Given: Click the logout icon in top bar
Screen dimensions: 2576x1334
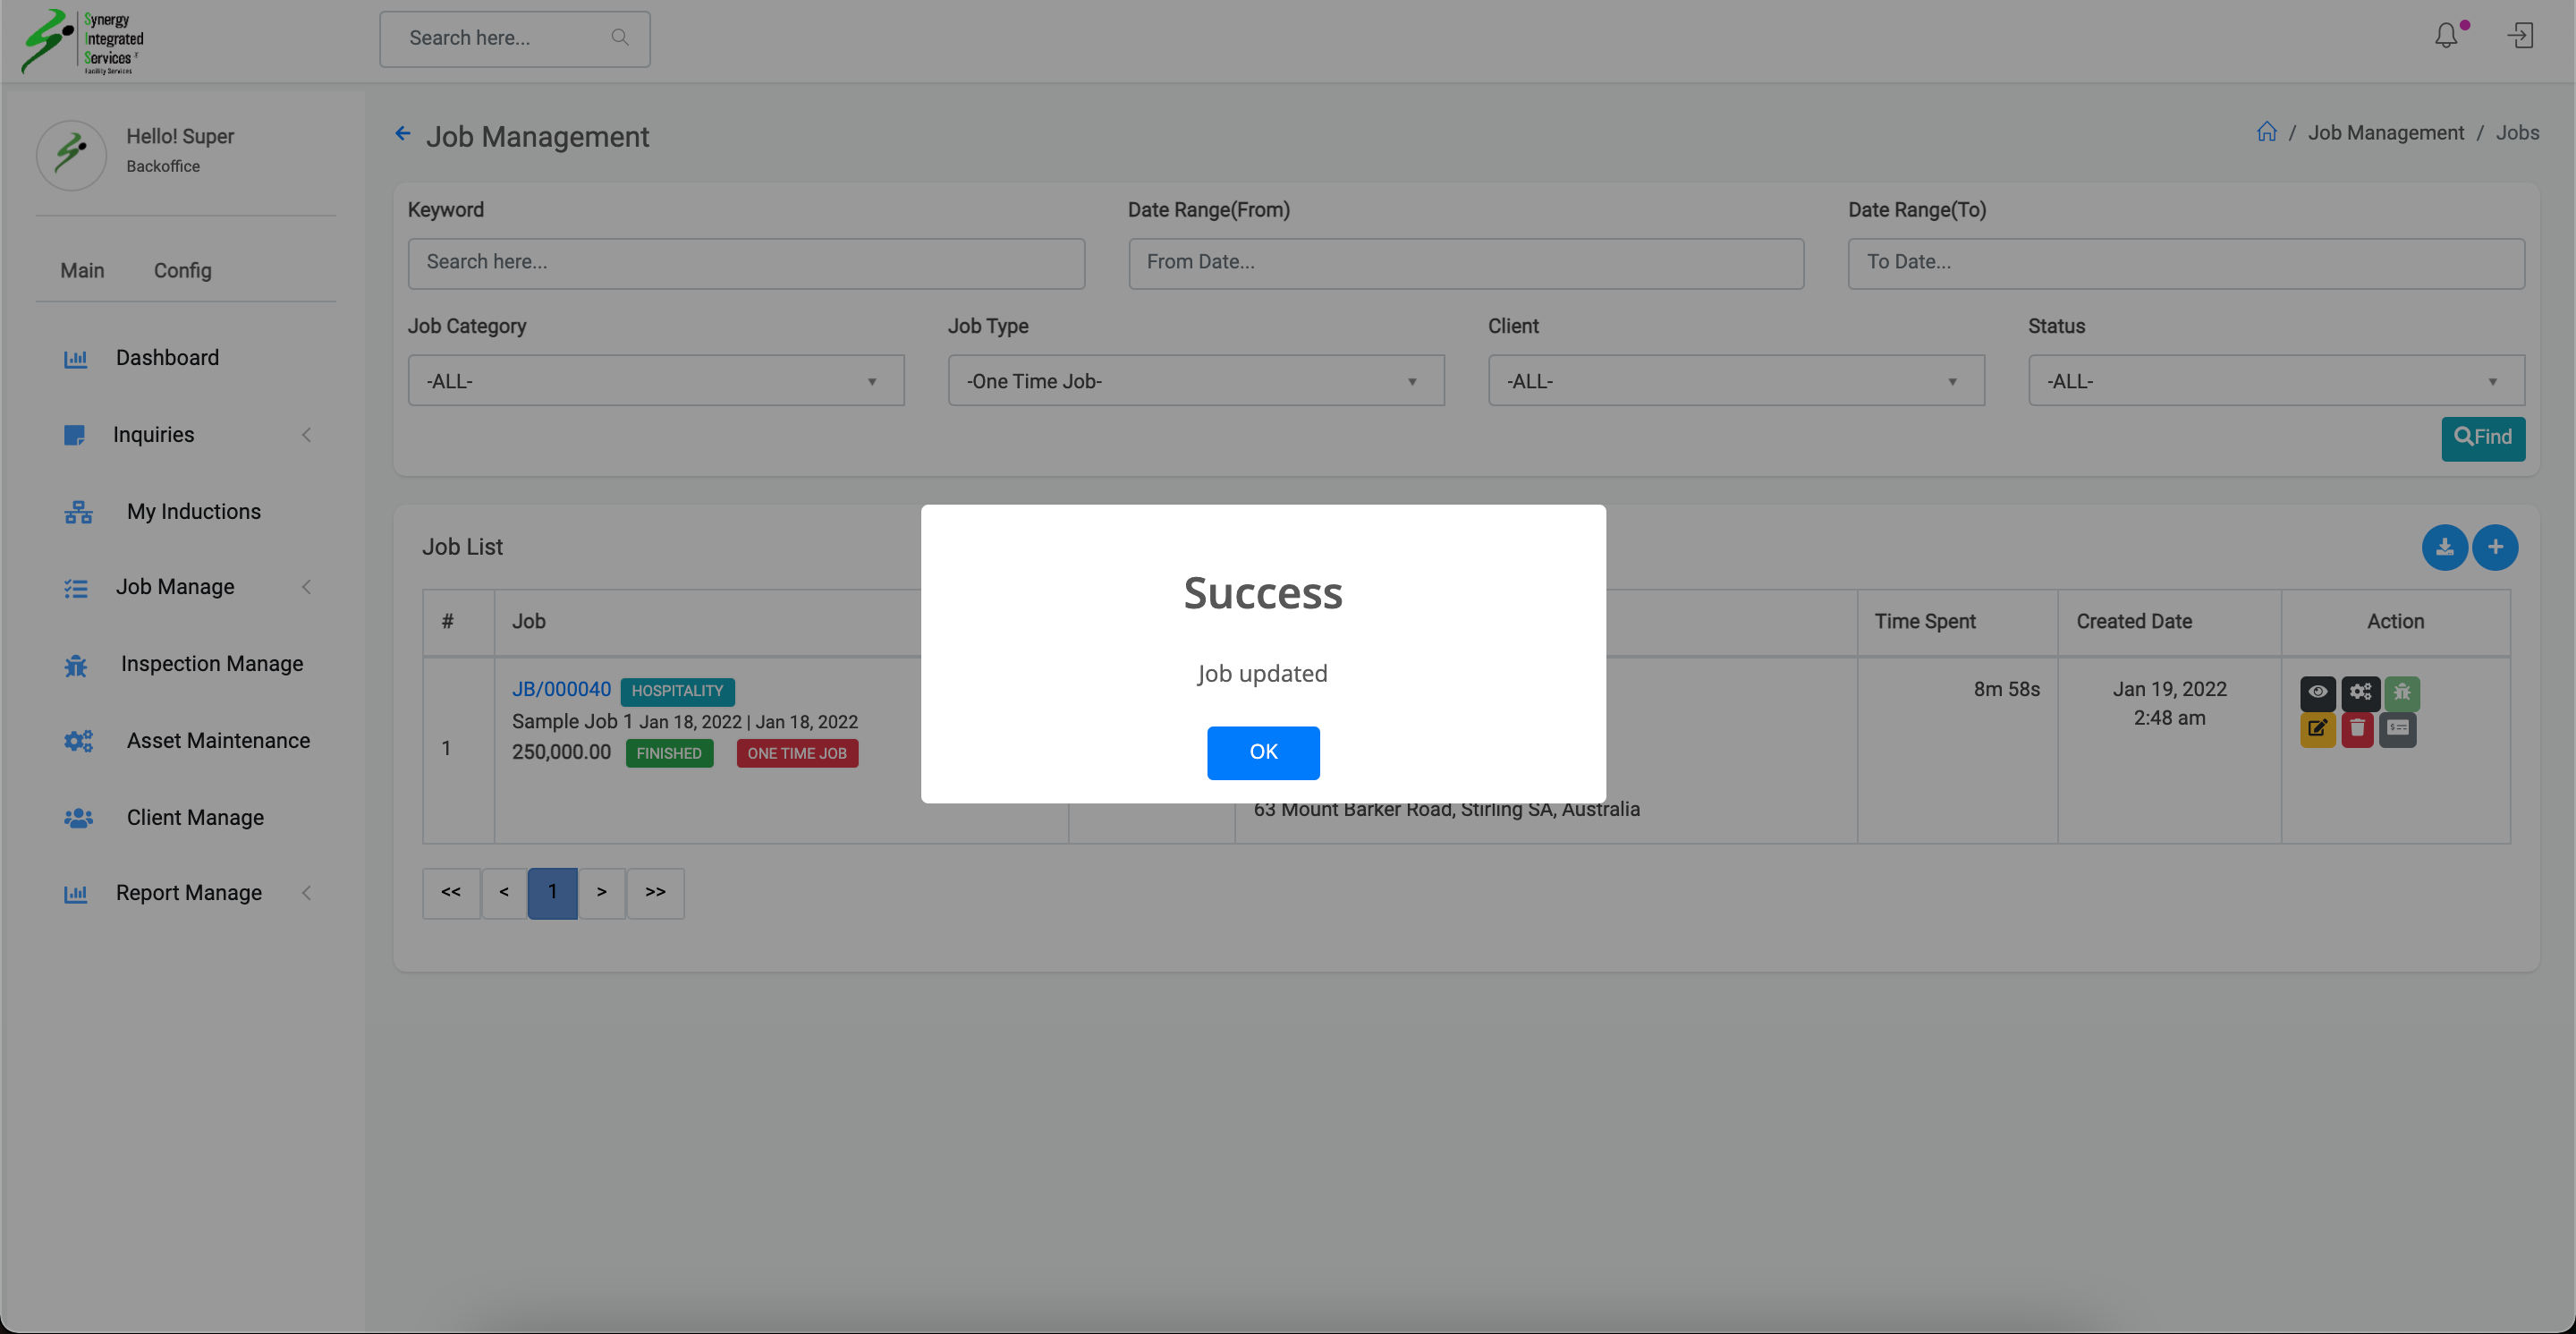Looking at the screenshot, I should (2520, 37).
